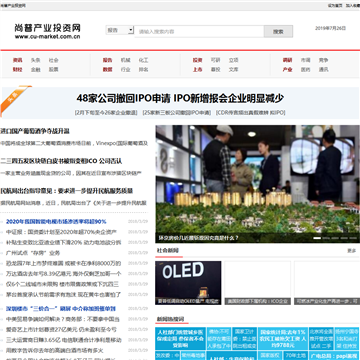Click the 搜索 search button
The image size is (360, 360).
pyautogui.click(x=278, y=31)
